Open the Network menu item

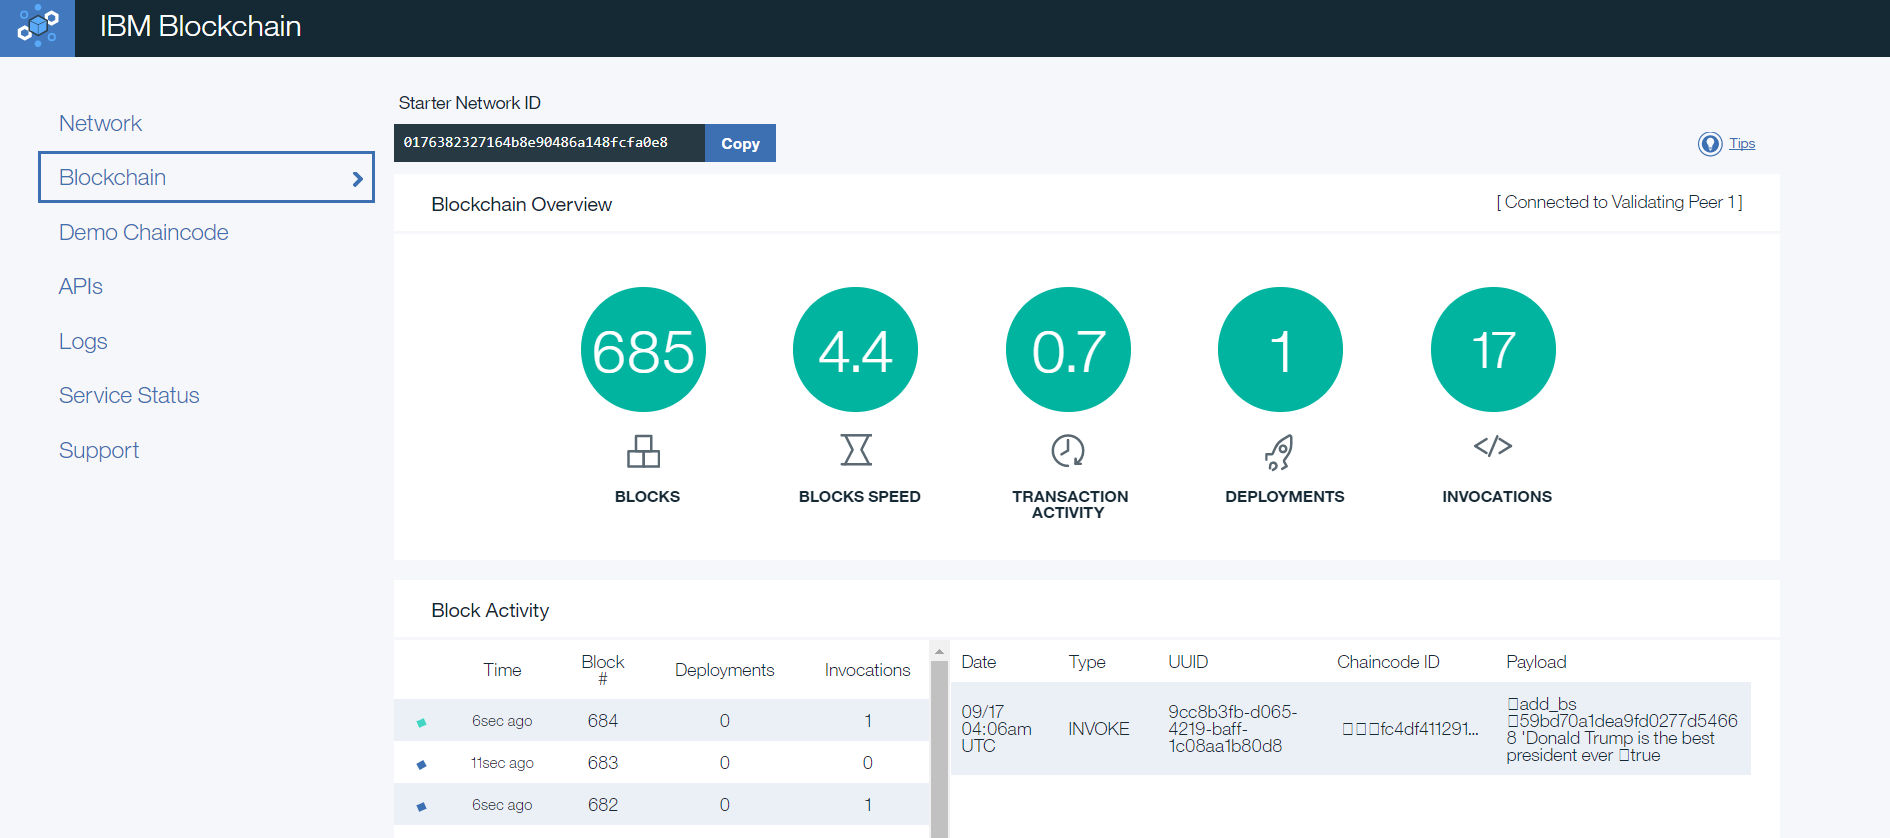[x=100, y=123]
